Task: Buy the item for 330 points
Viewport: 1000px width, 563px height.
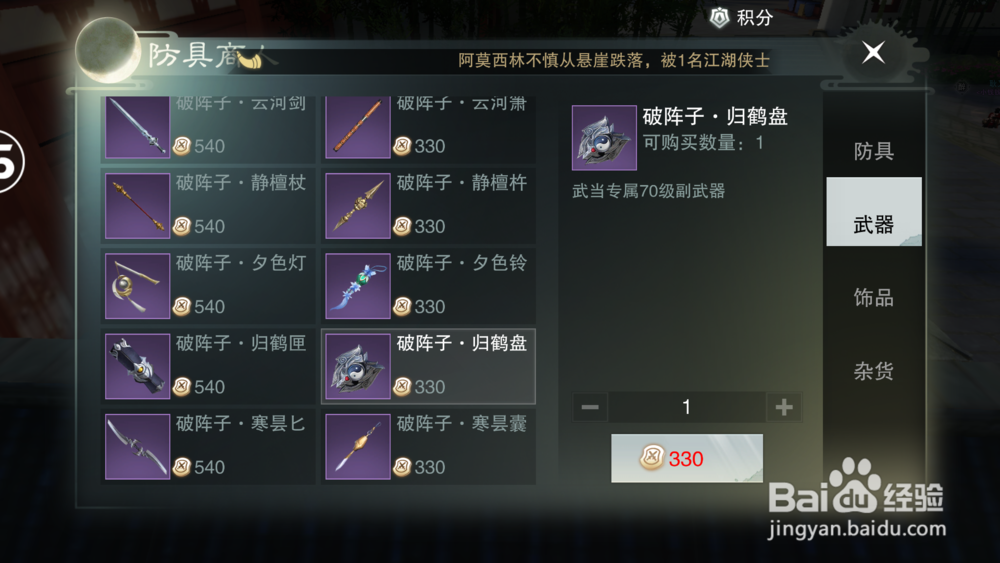Action: [x=687, y=458]
